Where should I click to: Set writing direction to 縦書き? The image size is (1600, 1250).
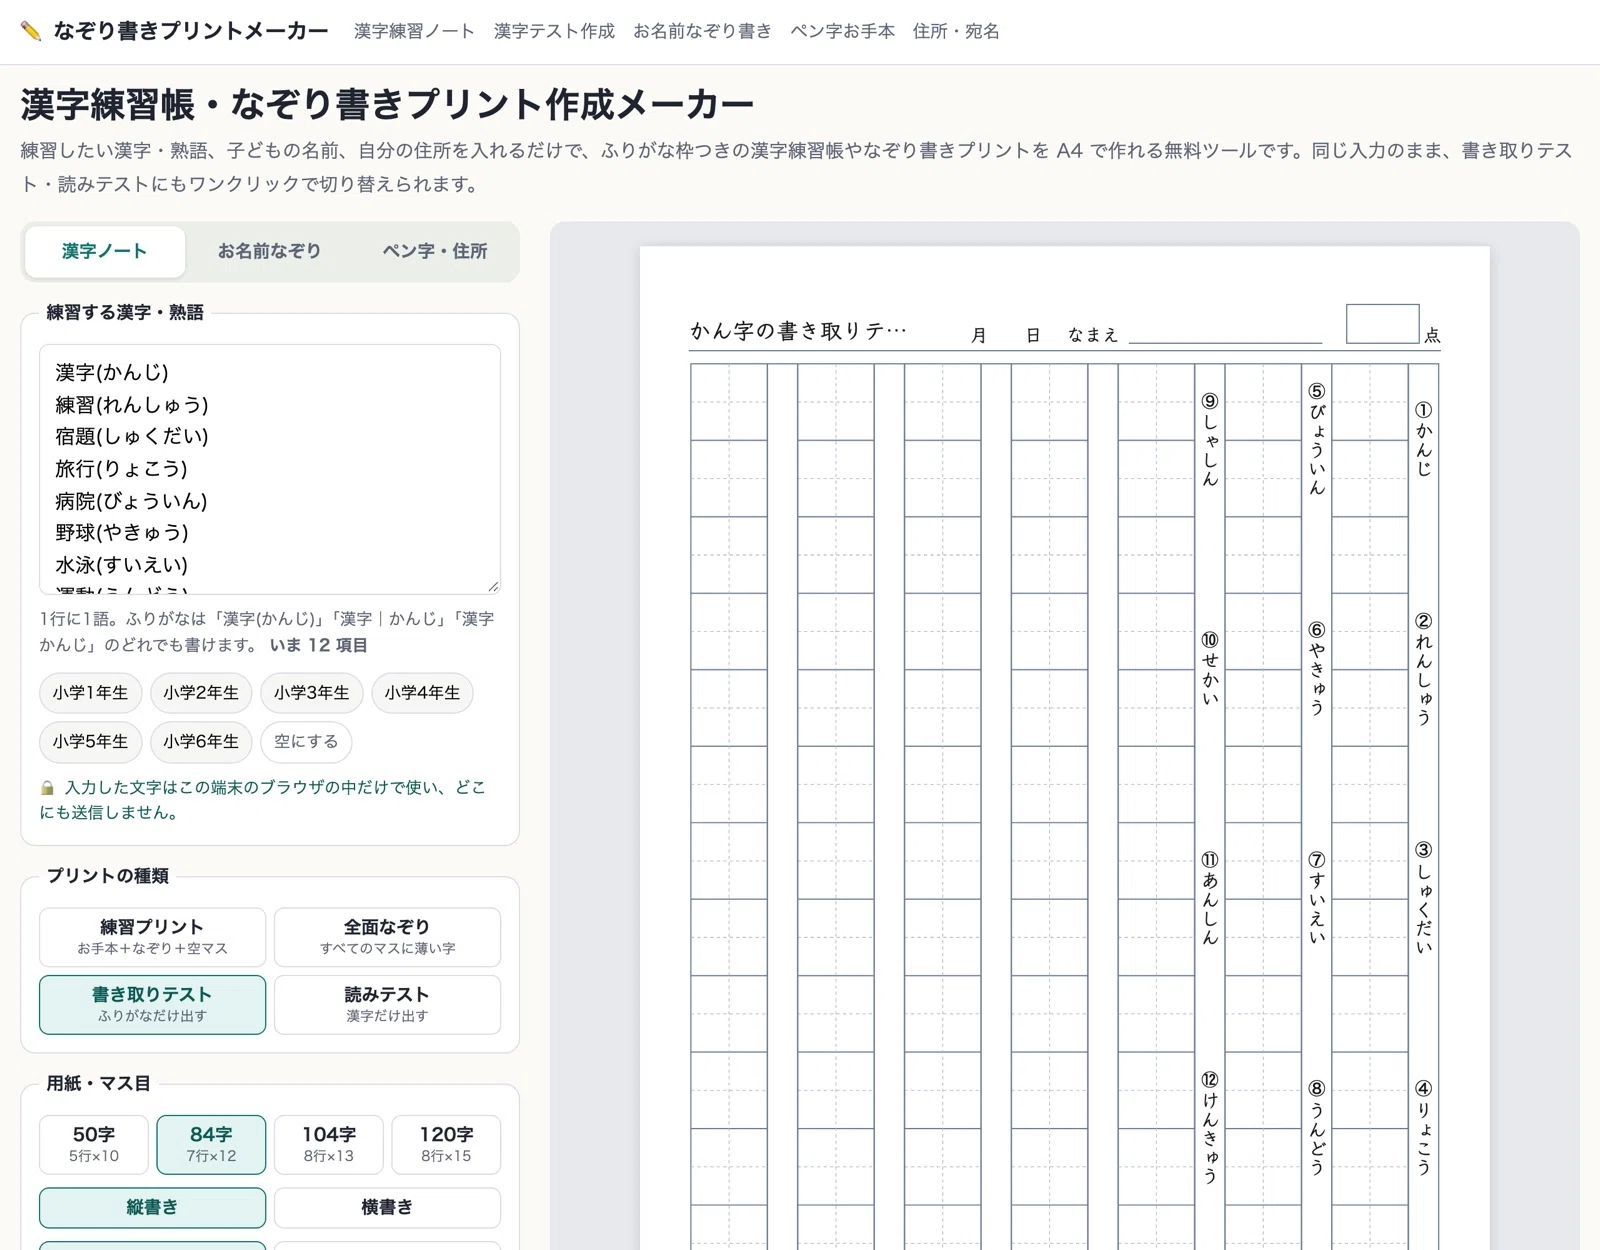click(x=153, y=1208)
